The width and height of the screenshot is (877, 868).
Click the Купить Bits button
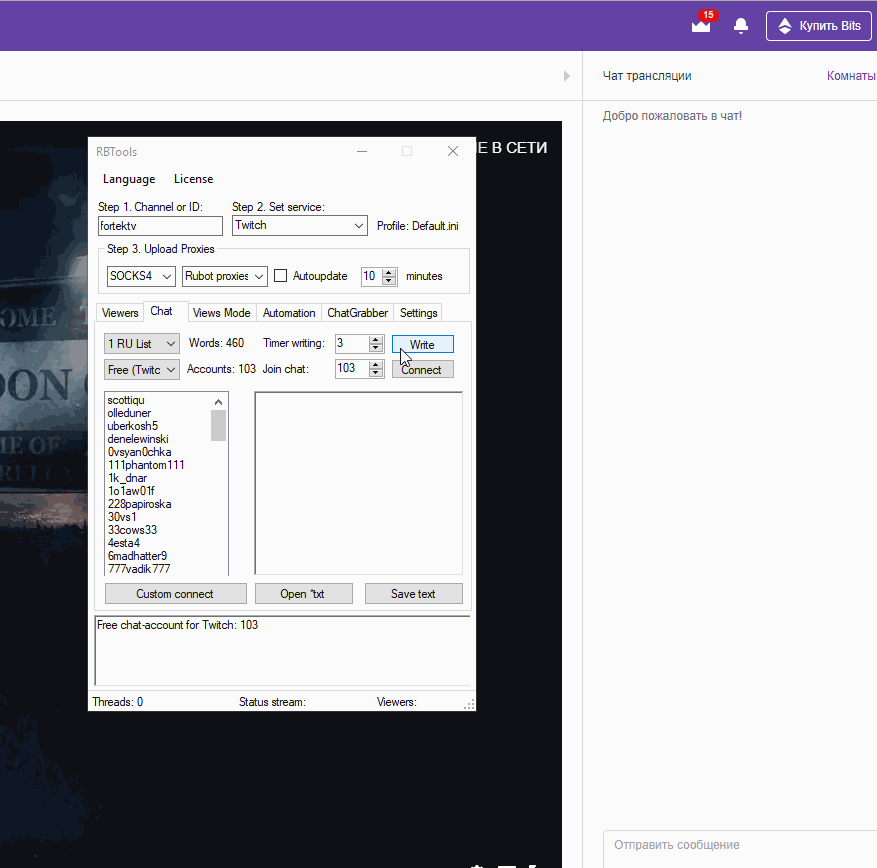pyautogui.click(x=818, y=26)
